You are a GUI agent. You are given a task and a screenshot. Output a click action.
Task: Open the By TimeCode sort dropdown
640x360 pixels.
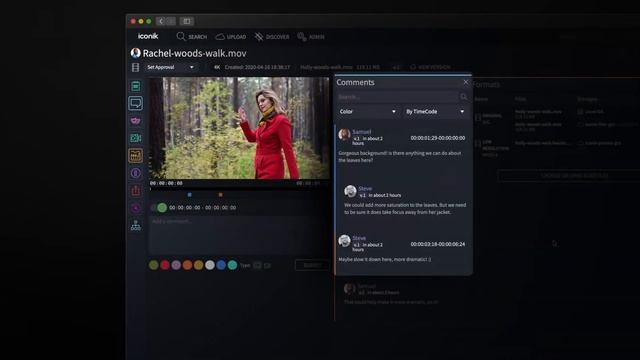click(x=435, y=111)
